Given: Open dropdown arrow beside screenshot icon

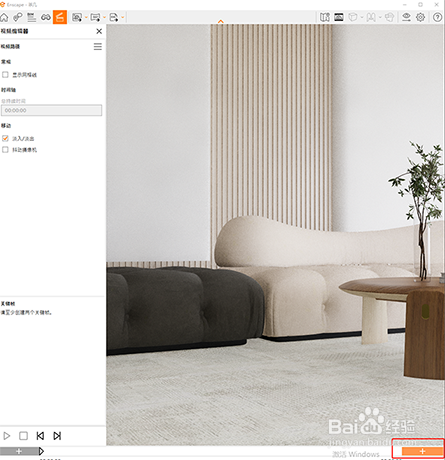Looking at the screenshot, I should 86,17.
